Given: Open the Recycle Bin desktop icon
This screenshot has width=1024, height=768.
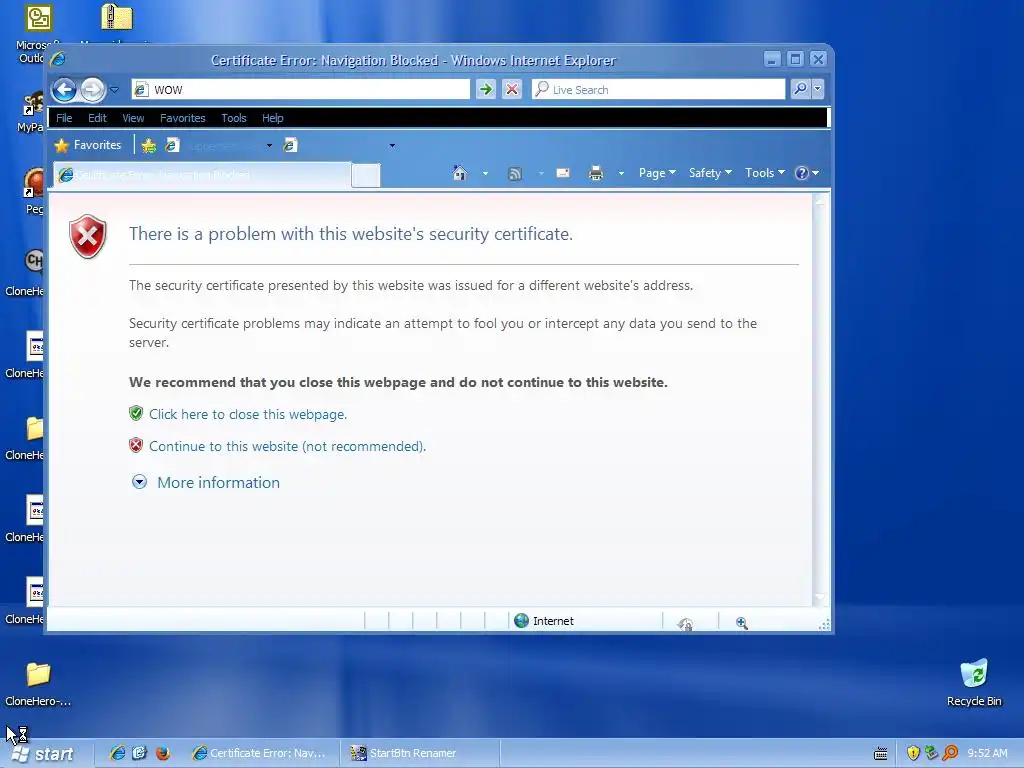Looking at the screenshot, I should (x=974, y=682).
